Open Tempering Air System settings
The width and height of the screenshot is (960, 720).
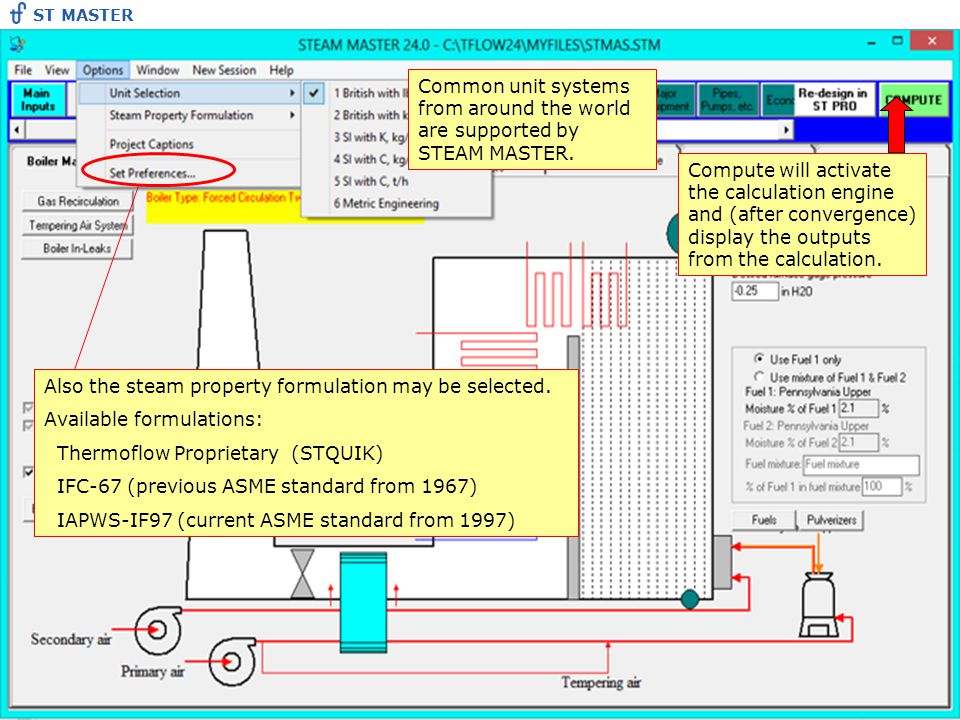tap(78, 225)
